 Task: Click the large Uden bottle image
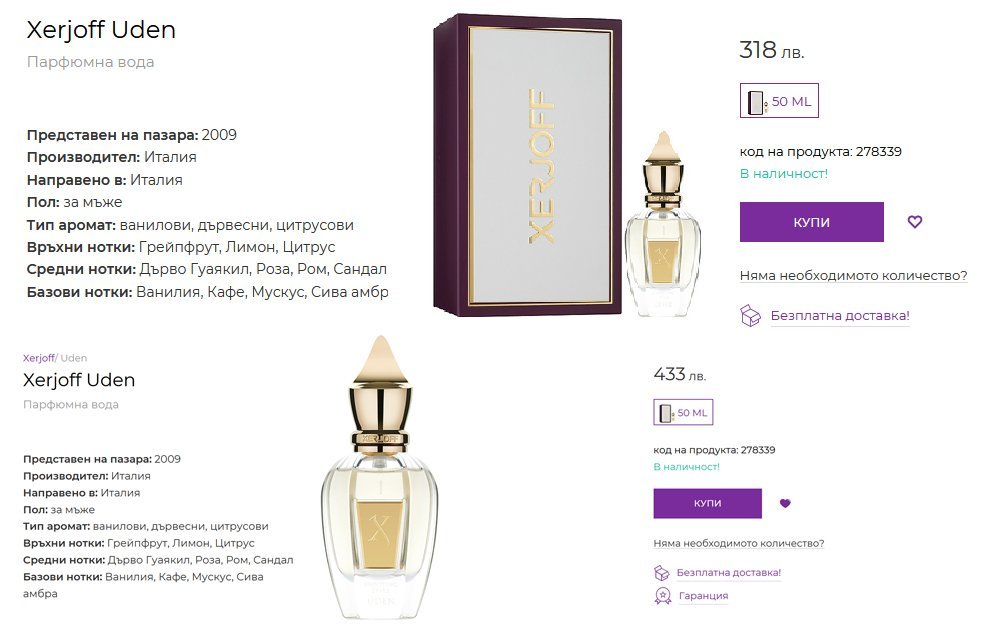(380, 478)
